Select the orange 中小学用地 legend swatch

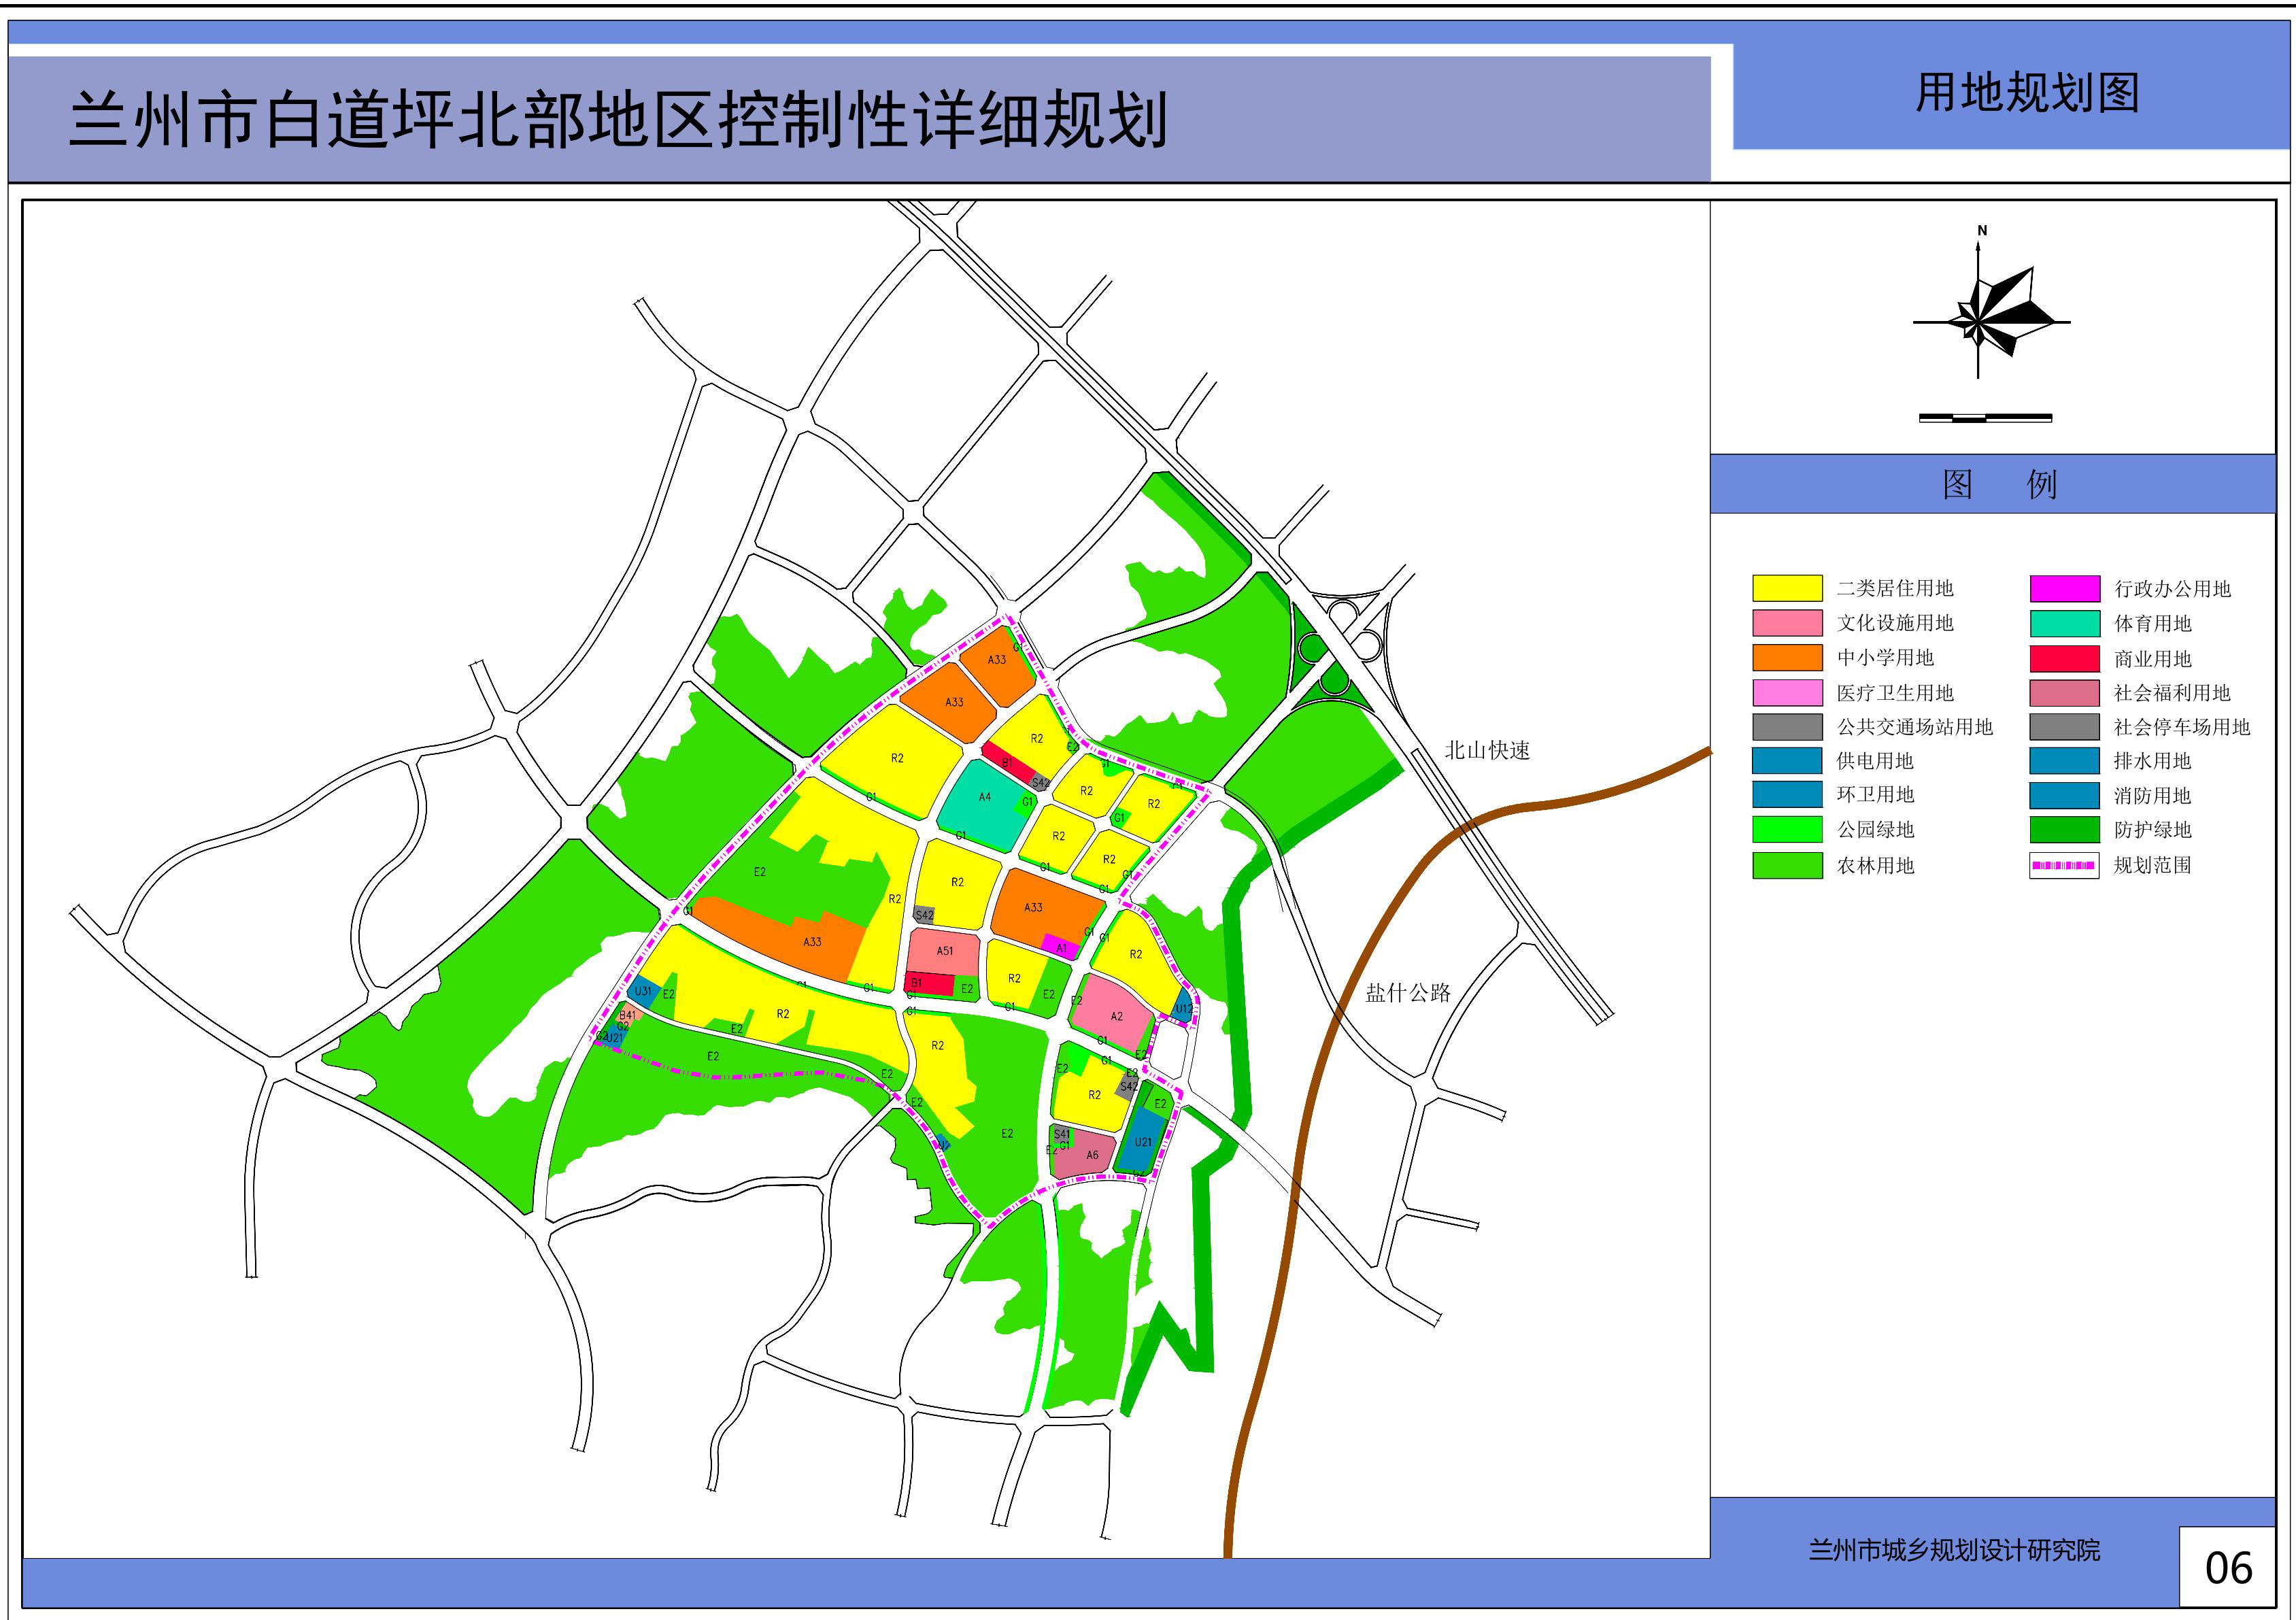[x=1787, y=657]
